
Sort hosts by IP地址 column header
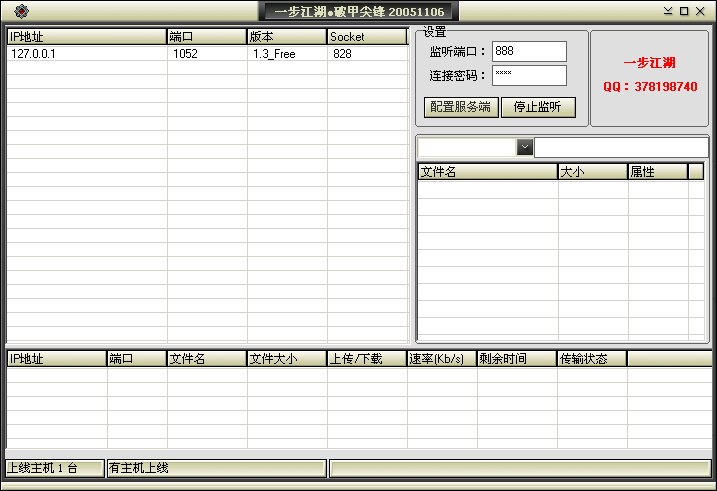(x=86, y=37)
